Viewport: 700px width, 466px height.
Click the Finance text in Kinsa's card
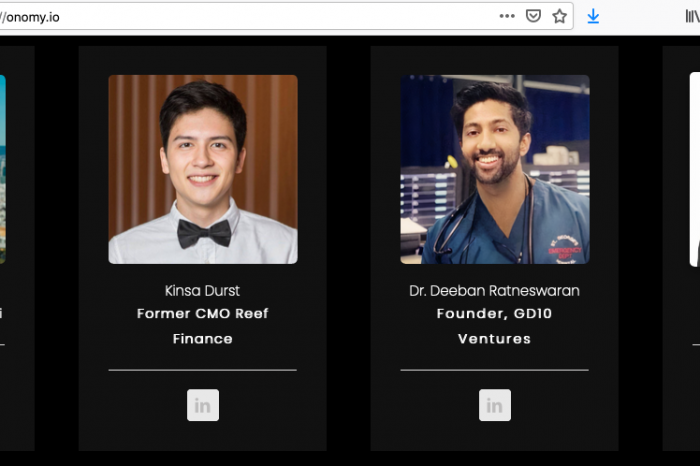pyautogui.click(x=202, y=339)
